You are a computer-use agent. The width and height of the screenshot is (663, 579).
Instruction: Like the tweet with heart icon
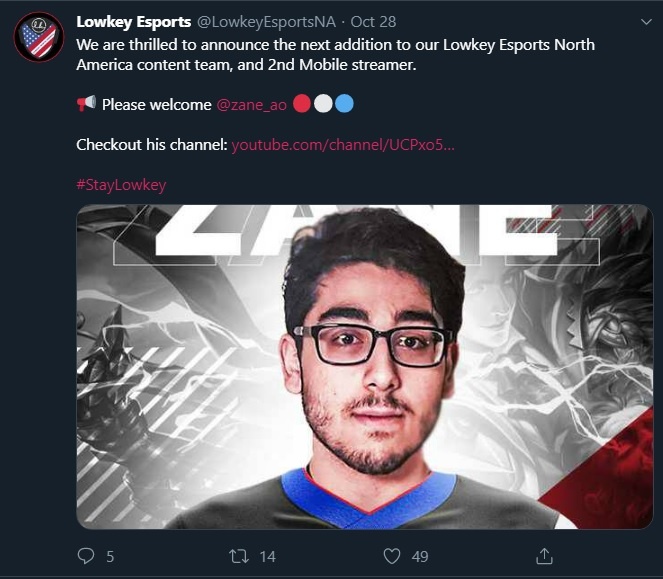coord(392,556)
